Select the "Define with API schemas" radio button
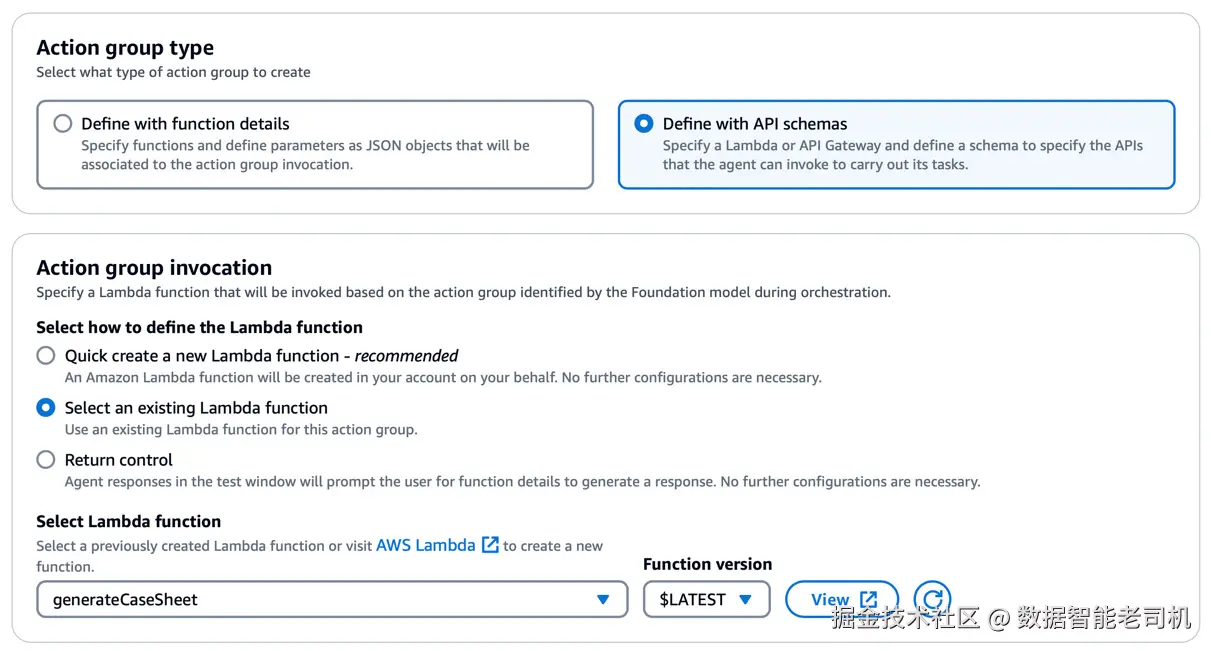The image size is (1211, 651). 644,124
